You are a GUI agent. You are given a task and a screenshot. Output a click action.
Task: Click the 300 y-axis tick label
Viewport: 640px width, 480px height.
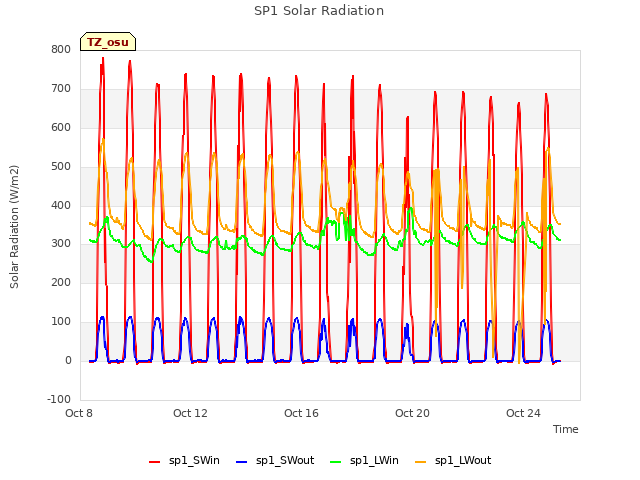(x=61, y=244)
